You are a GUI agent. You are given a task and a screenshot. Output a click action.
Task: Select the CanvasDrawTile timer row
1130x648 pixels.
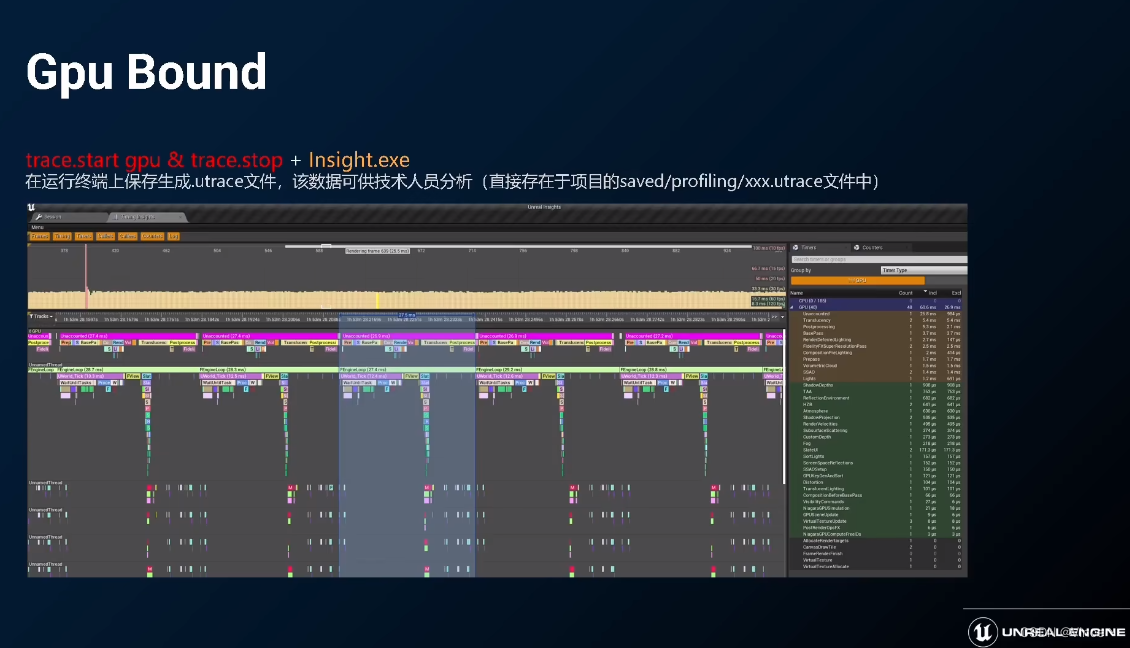[878, 547]
